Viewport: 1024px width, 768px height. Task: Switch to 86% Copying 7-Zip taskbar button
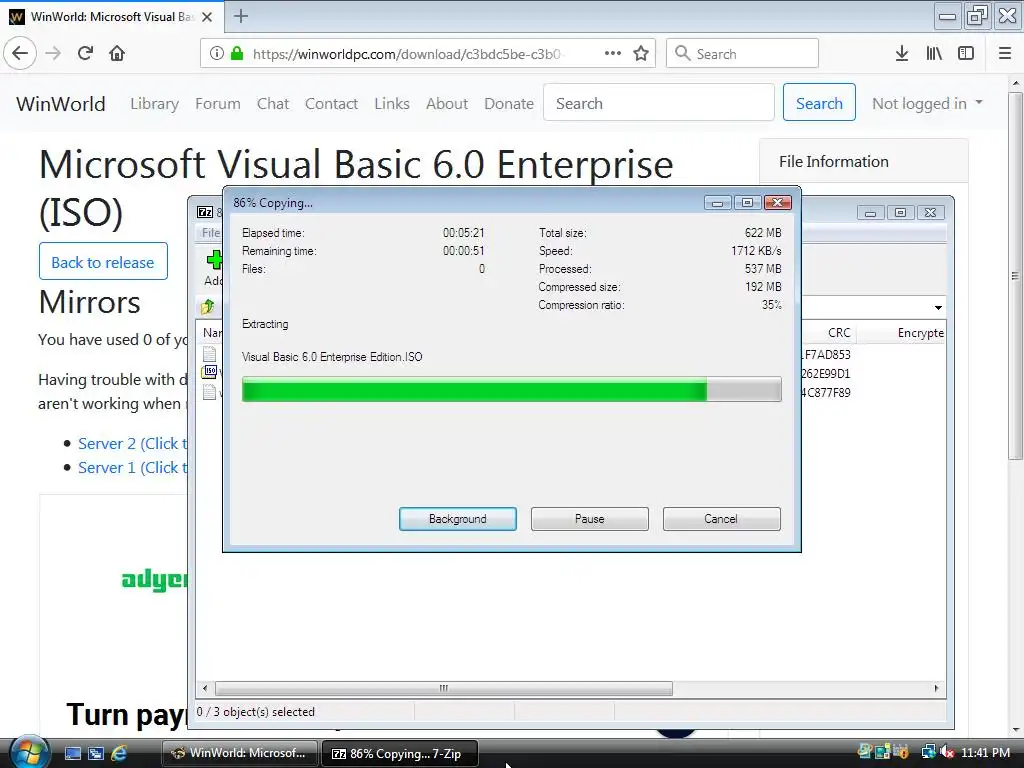click(x=400, y=753)
